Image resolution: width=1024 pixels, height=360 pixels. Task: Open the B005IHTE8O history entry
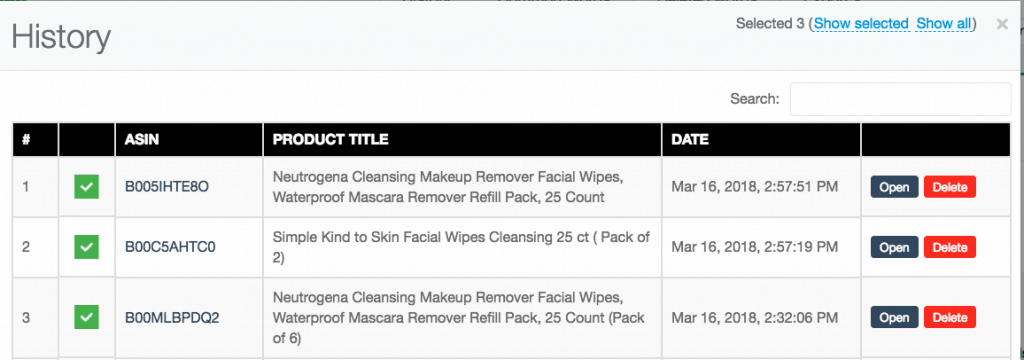pos(894,187)
